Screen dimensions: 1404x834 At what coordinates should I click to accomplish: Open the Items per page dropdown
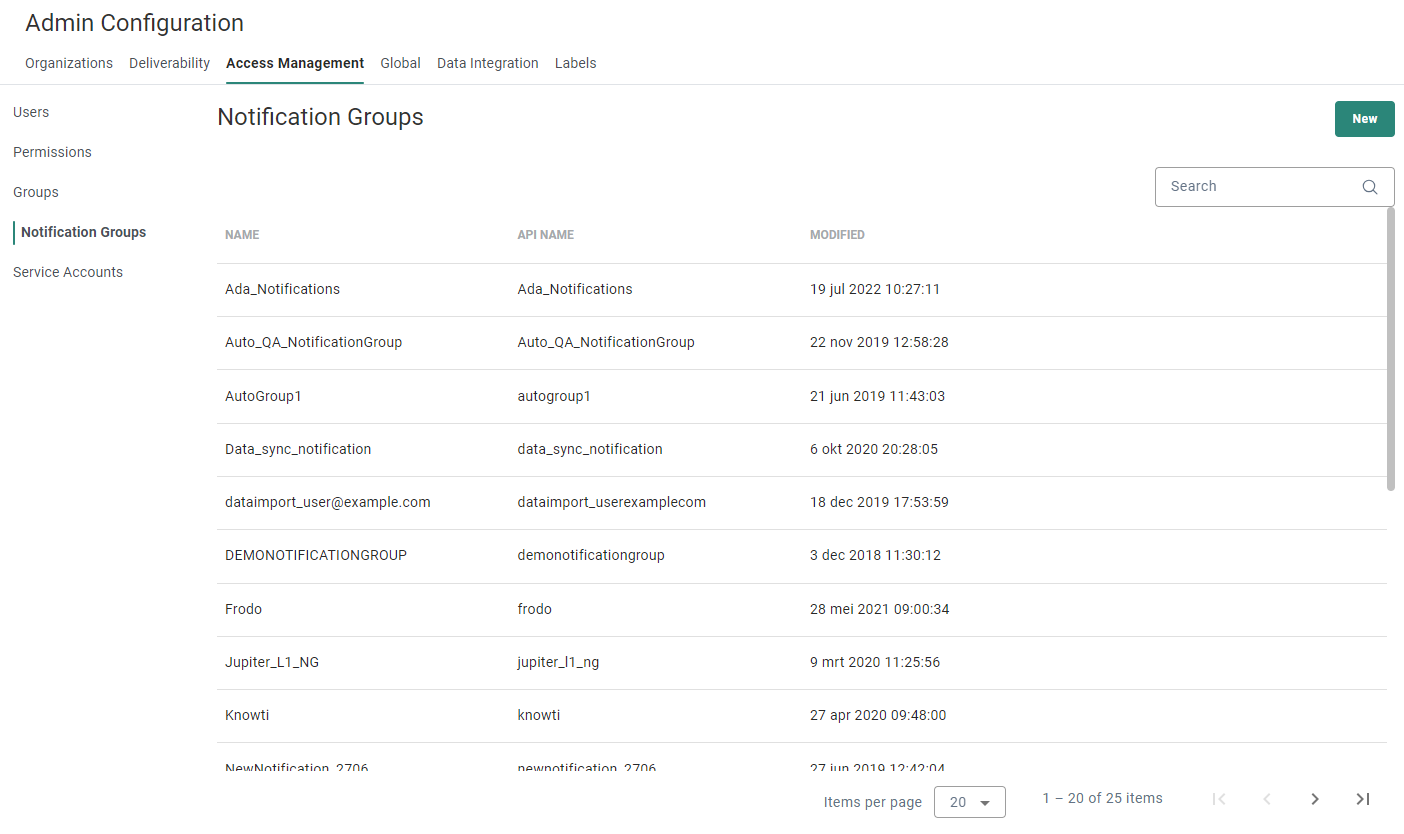pos(969,802)
